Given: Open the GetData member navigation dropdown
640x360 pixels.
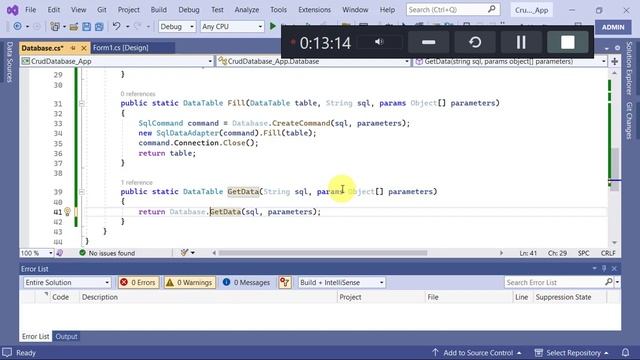Looking at the screenshot, I should pos(509,61).
